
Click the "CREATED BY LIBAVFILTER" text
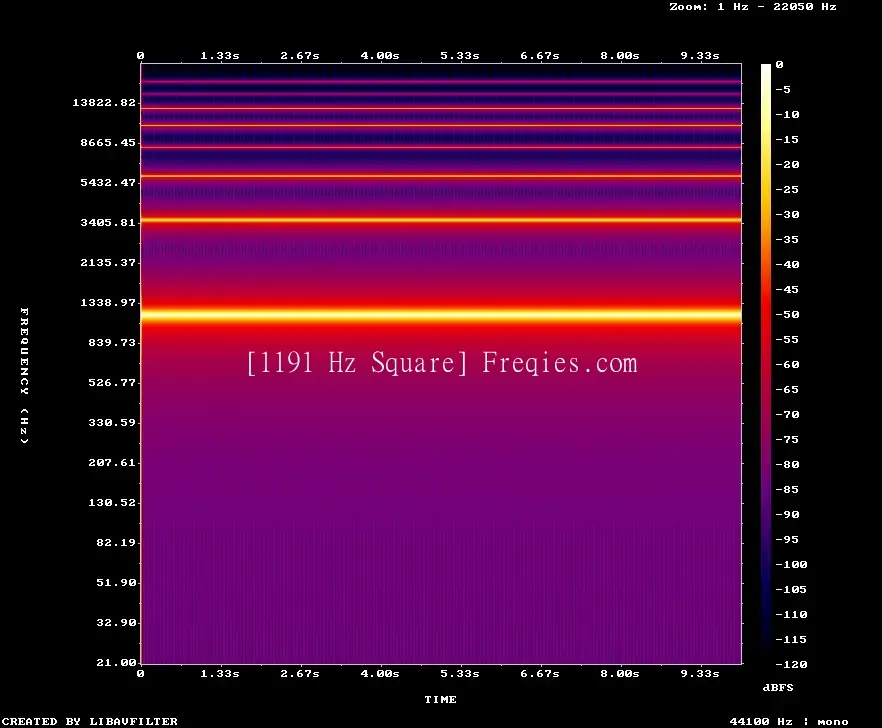click(89, 721)
